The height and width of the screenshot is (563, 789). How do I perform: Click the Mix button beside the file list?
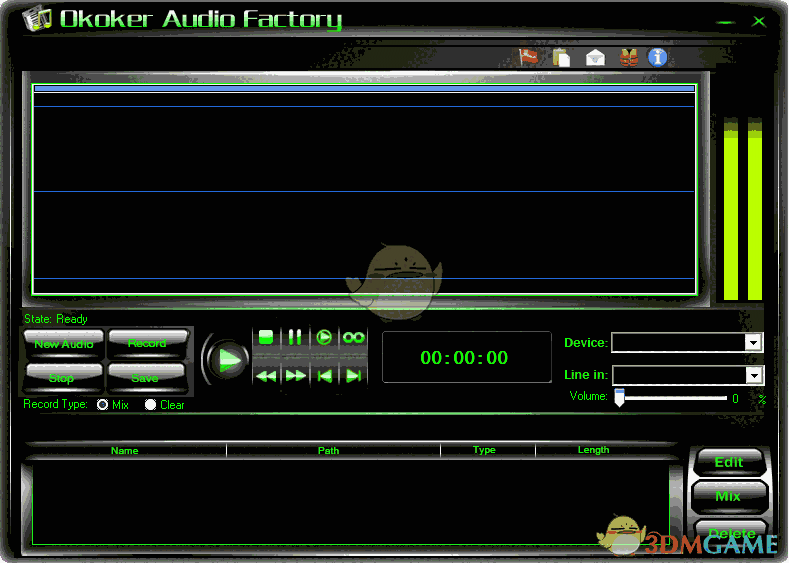728,496
